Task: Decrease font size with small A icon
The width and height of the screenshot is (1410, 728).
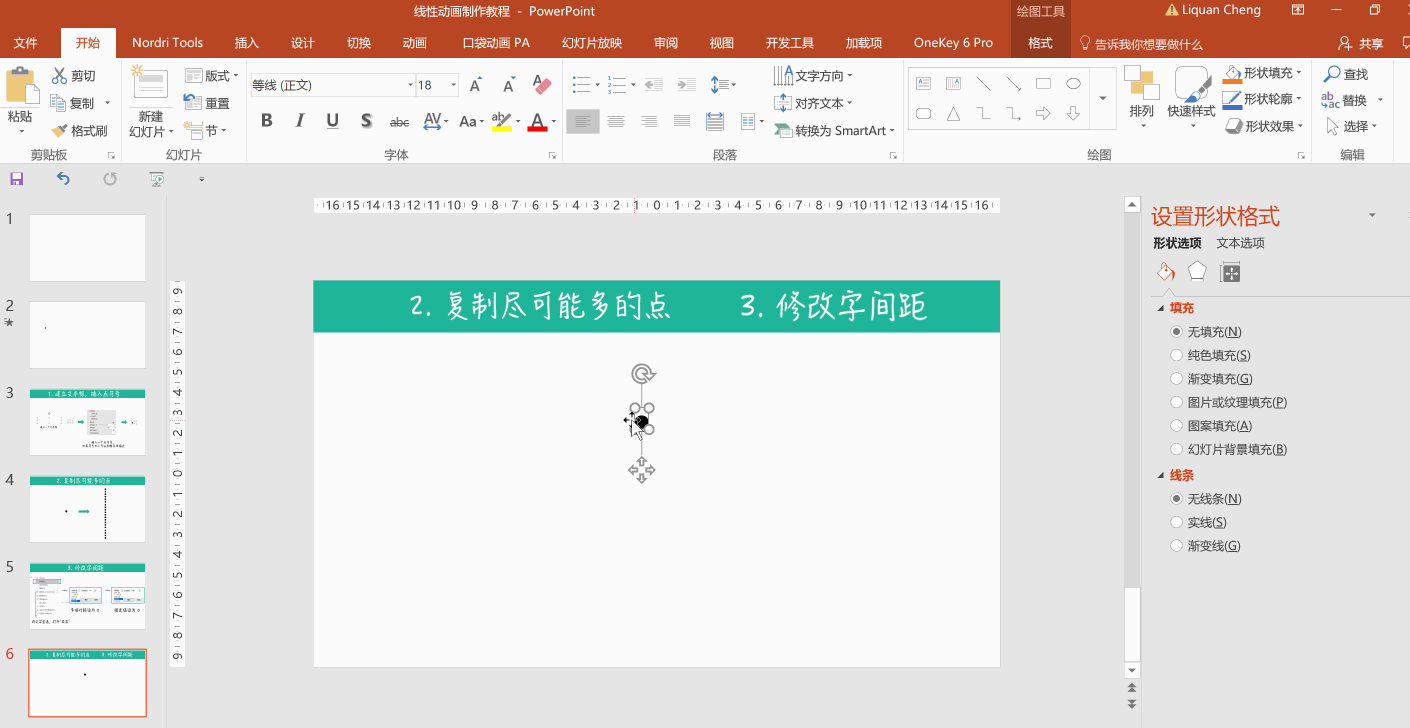Action: pyautogui.click(x=509, y=85)
